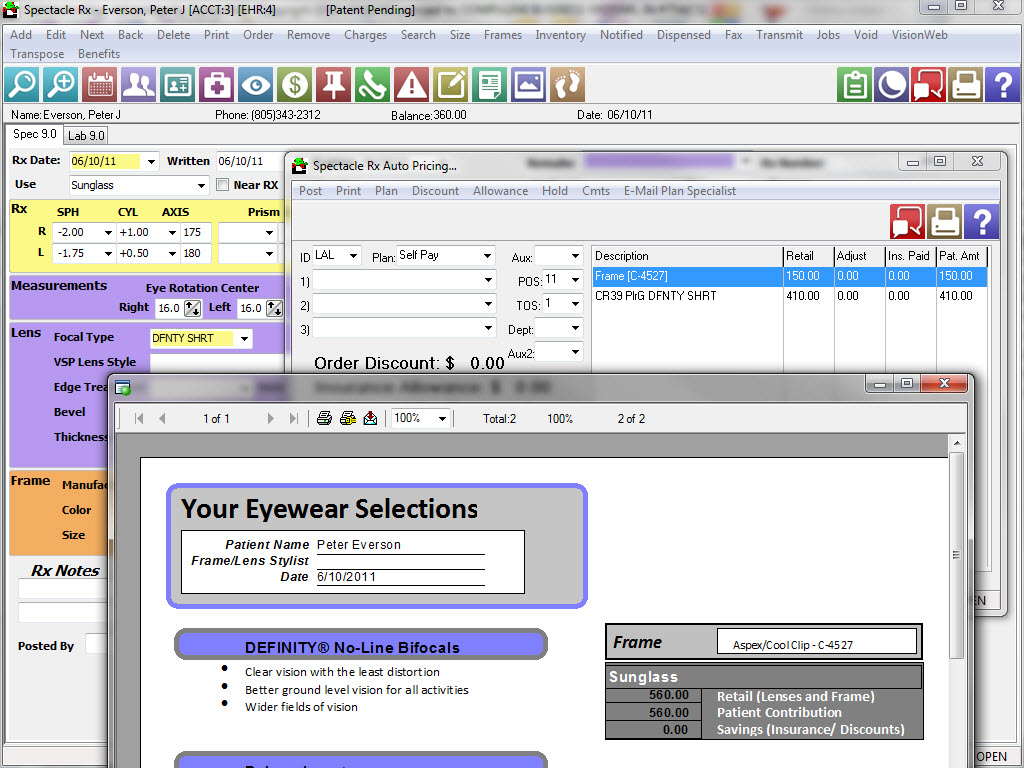
Task: Click the Benefits menu item
Action: [x=99, y=54]
